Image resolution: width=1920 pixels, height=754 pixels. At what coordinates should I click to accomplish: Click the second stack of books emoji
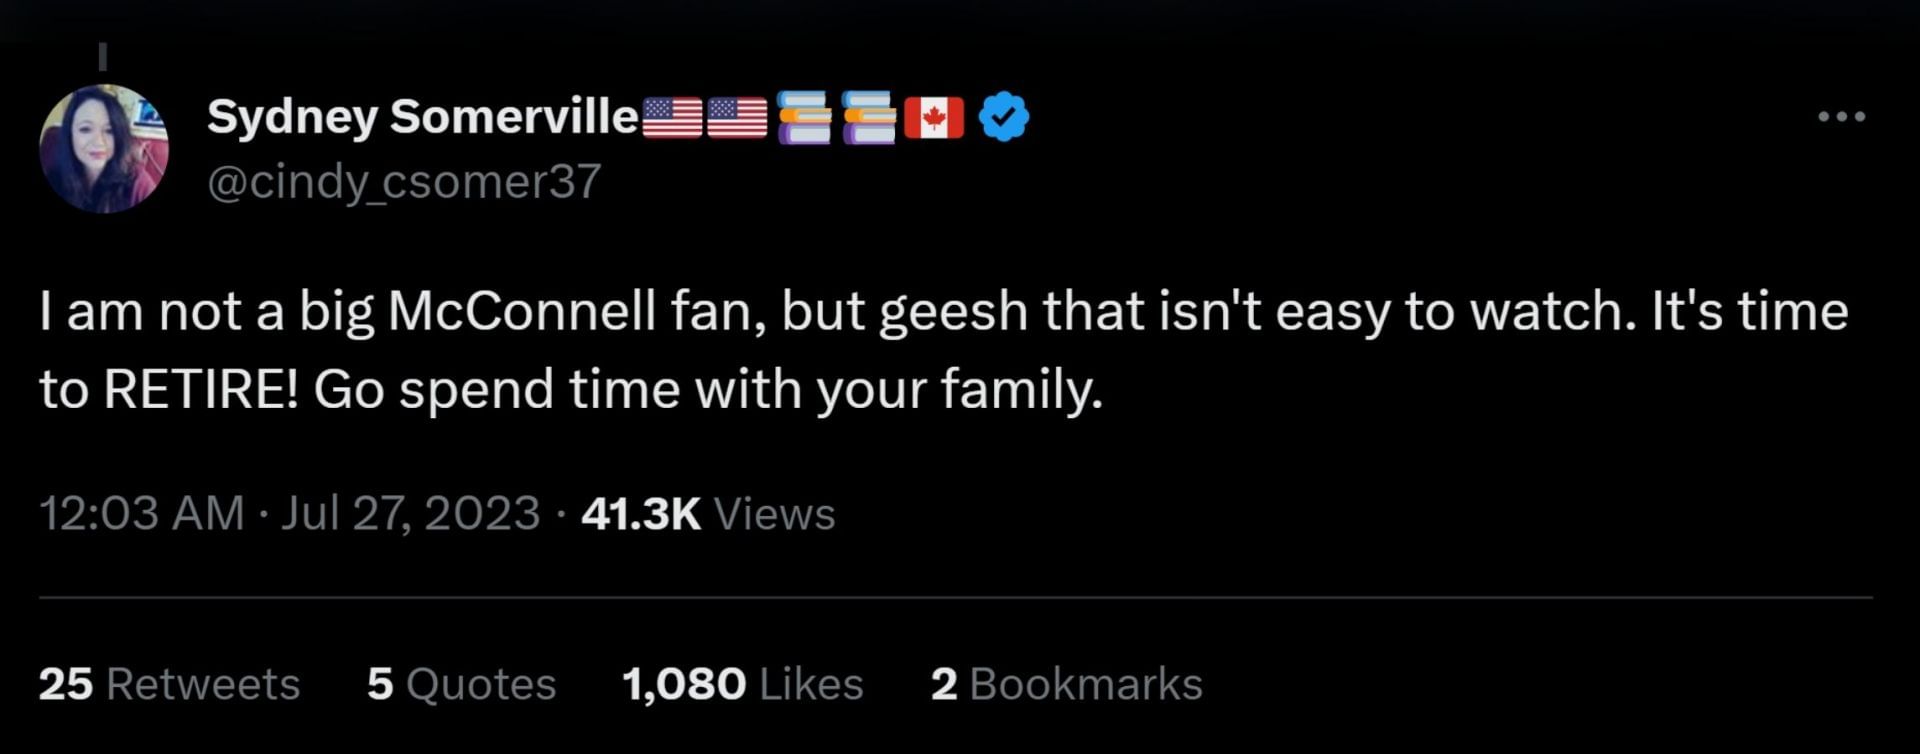[x=869, y=117]
